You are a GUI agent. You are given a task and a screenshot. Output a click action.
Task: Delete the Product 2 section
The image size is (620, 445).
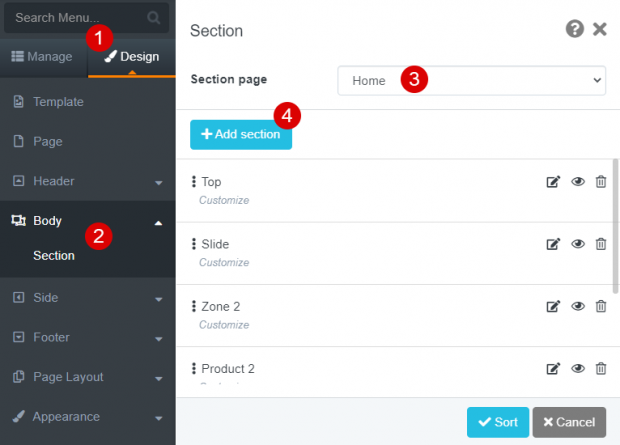point(601,369)
